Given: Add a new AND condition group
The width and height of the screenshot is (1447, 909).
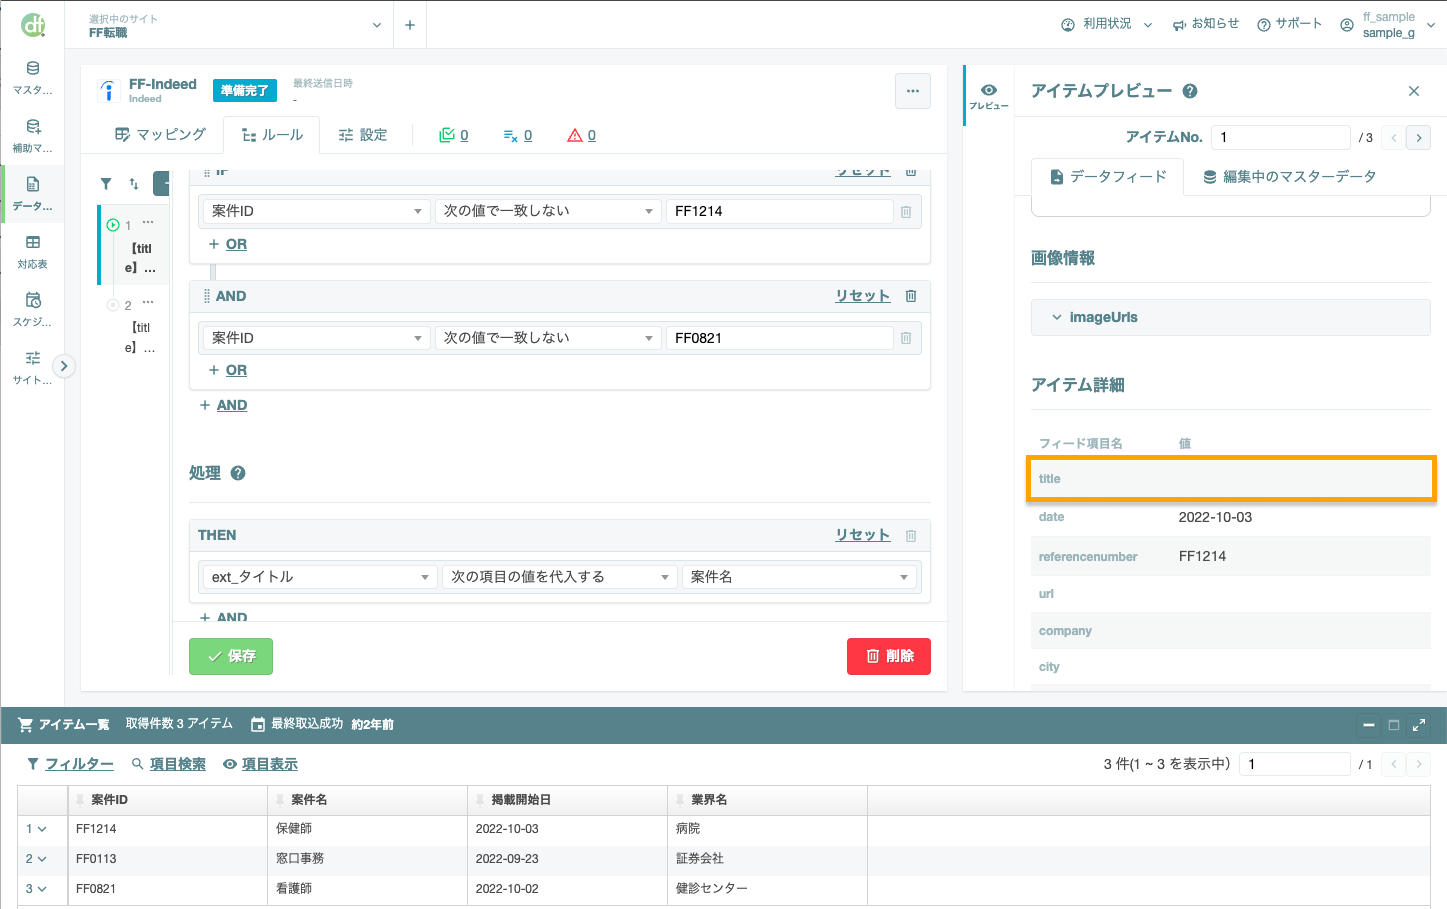Looking at the screenshot, I should [224, 405].
